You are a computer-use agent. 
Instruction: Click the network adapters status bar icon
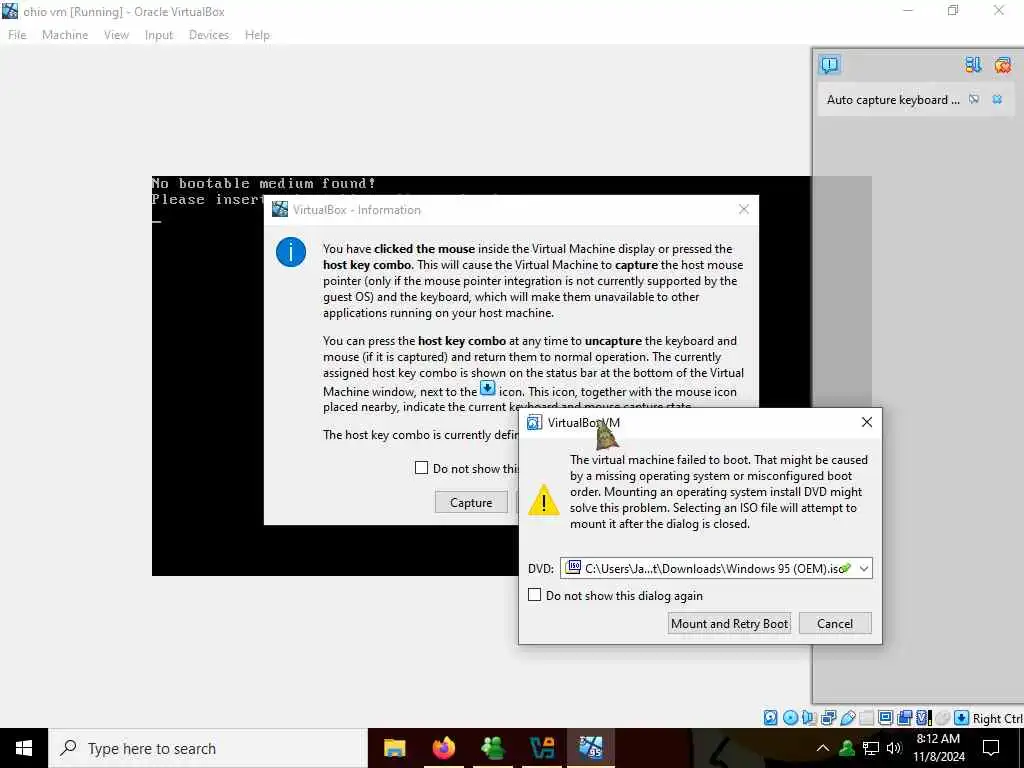pyautogui.click(x=828, y=718)
